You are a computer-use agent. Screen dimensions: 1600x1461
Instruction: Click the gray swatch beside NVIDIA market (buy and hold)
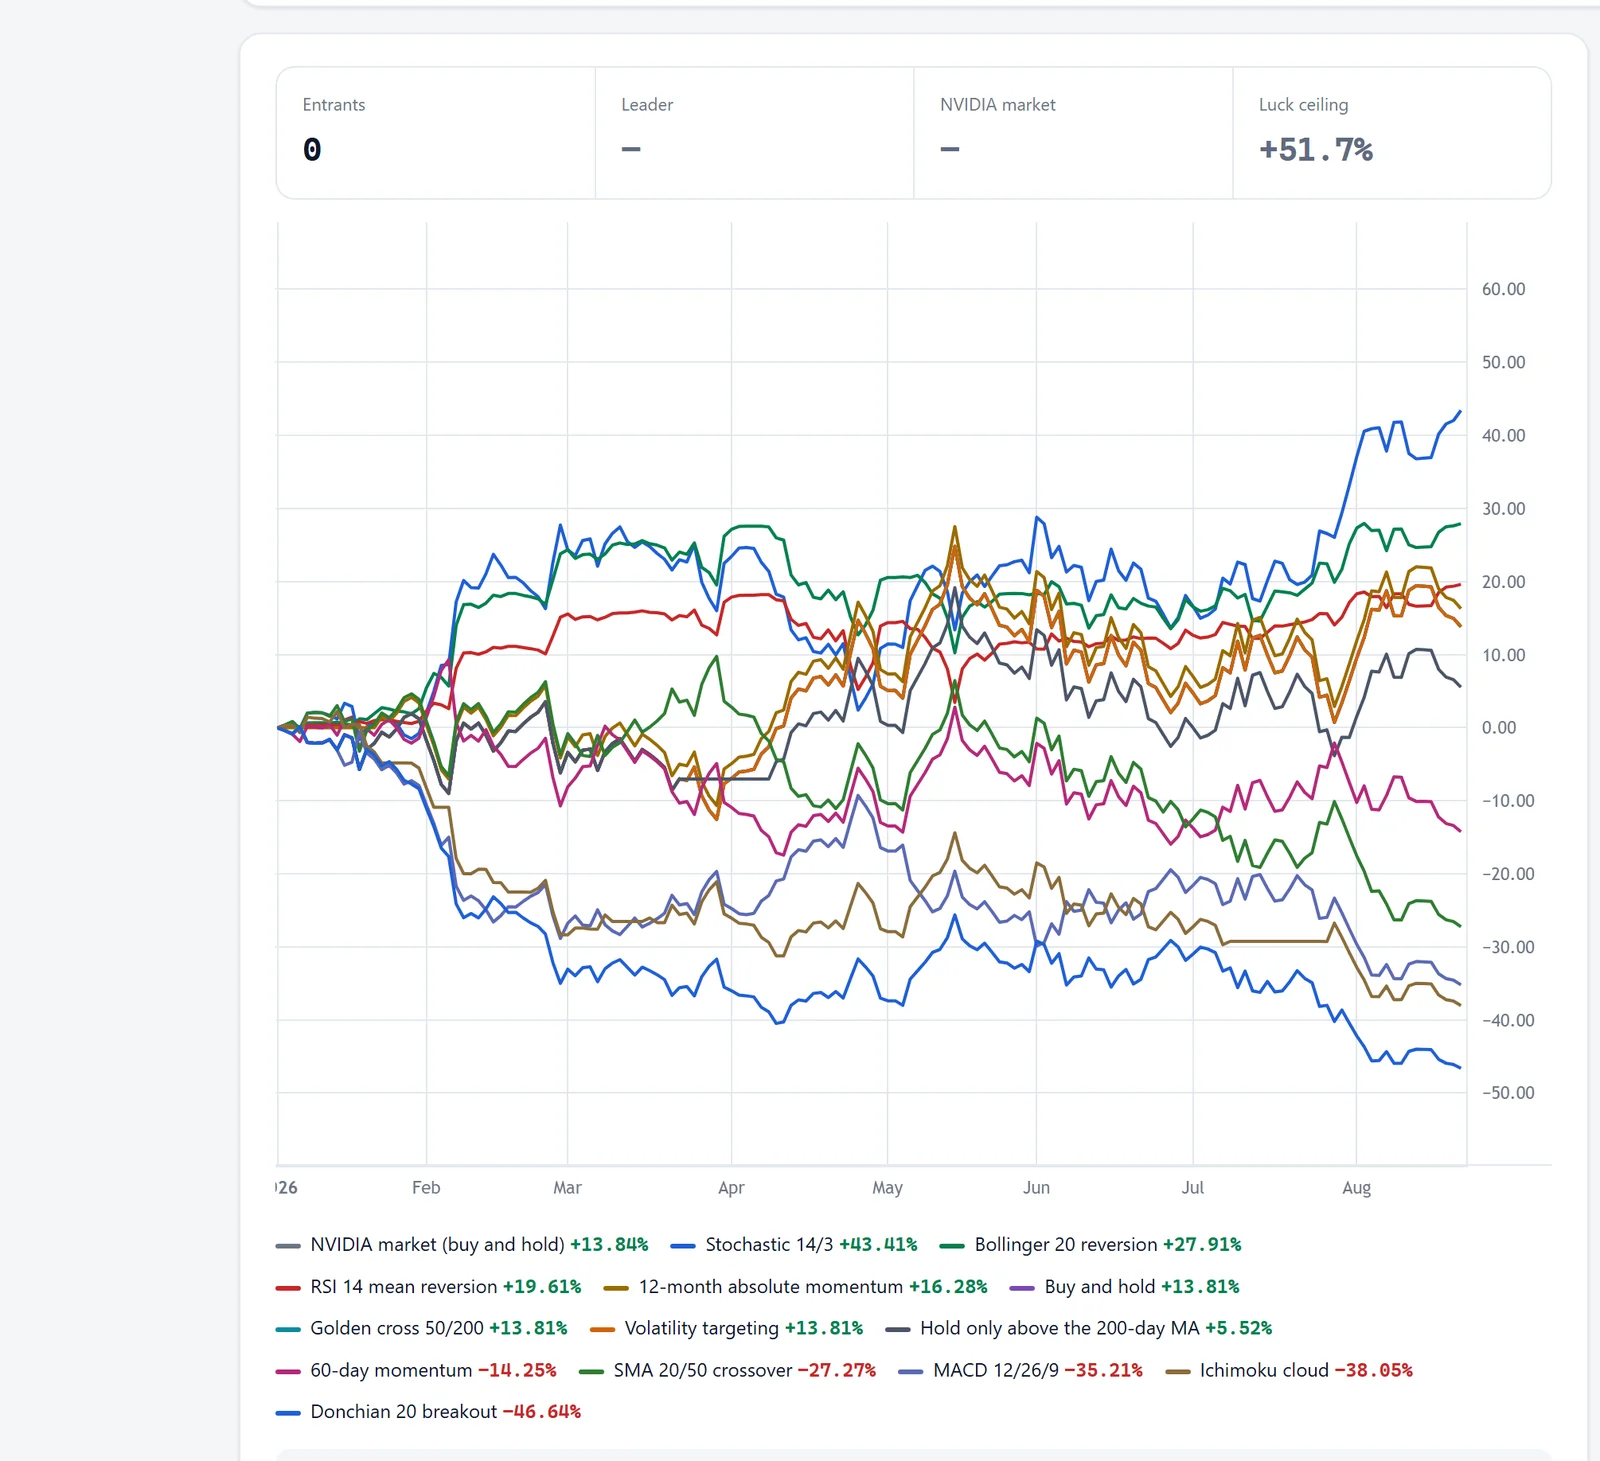coord(288,1246)
